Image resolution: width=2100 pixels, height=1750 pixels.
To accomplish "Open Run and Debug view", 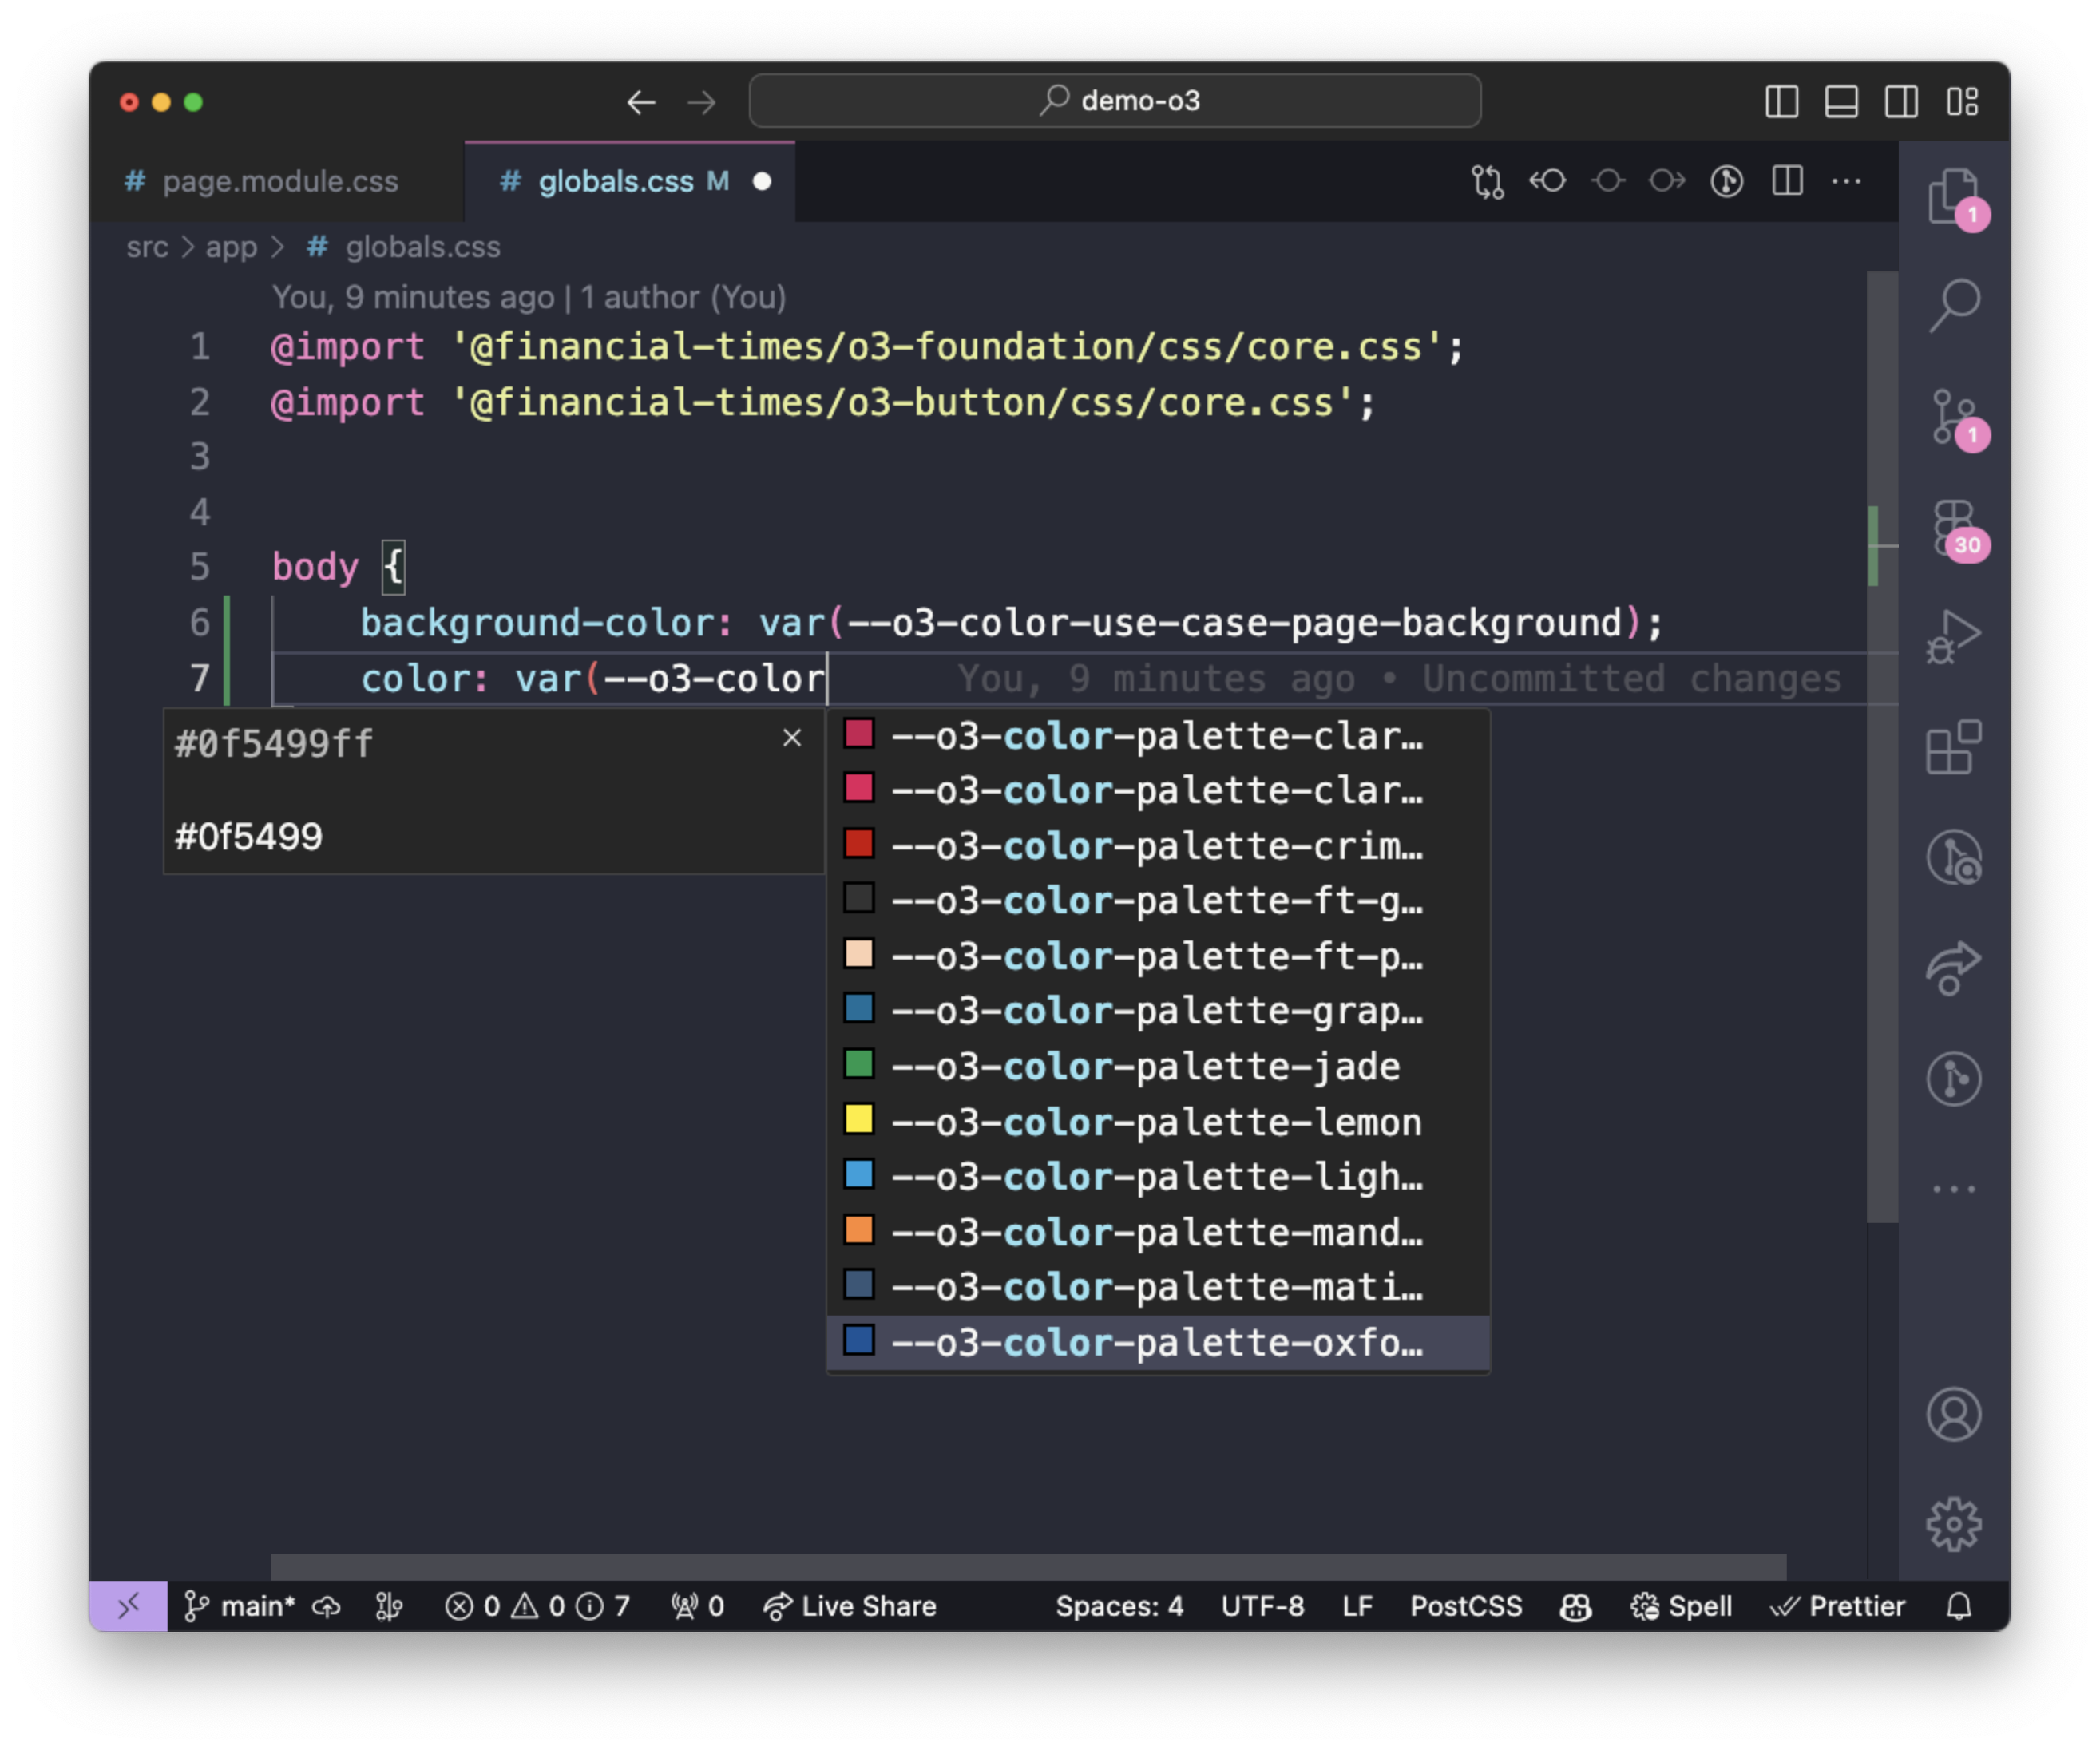I will click(x=1953, y=637).
